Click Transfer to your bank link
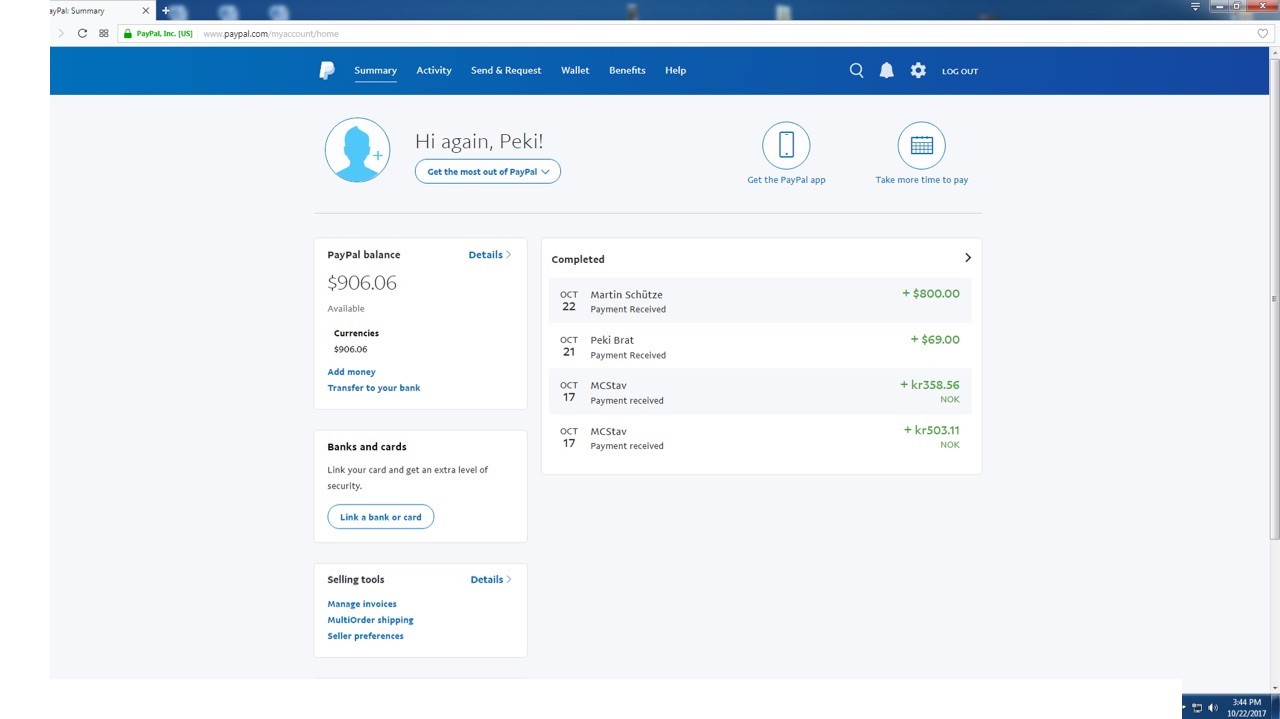This screenshot has height=719, width=1280. click(374, 387)
